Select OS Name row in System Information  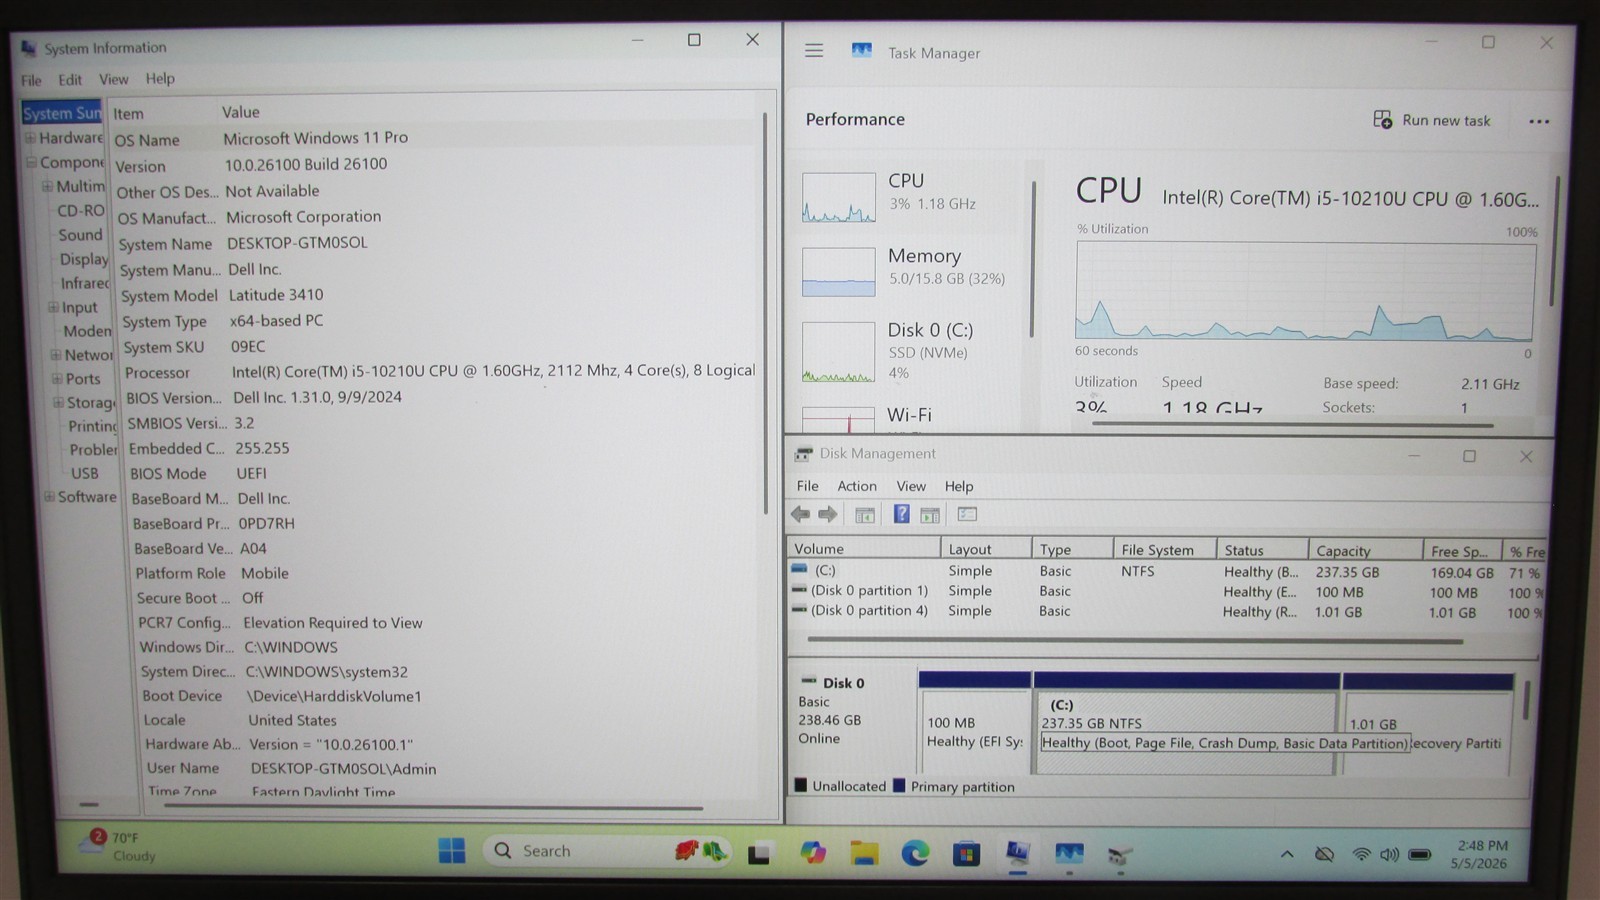coord(435,138)
